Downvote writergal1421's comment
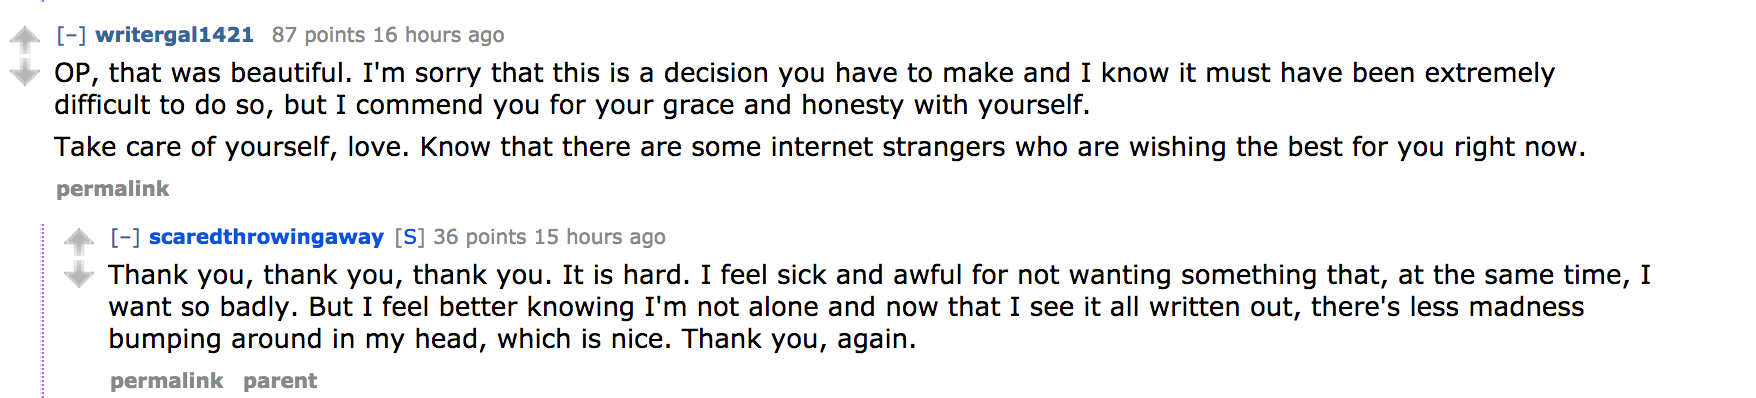This screenshot has width=1756, height=398. pyautogui.click(x=24, y=72)
